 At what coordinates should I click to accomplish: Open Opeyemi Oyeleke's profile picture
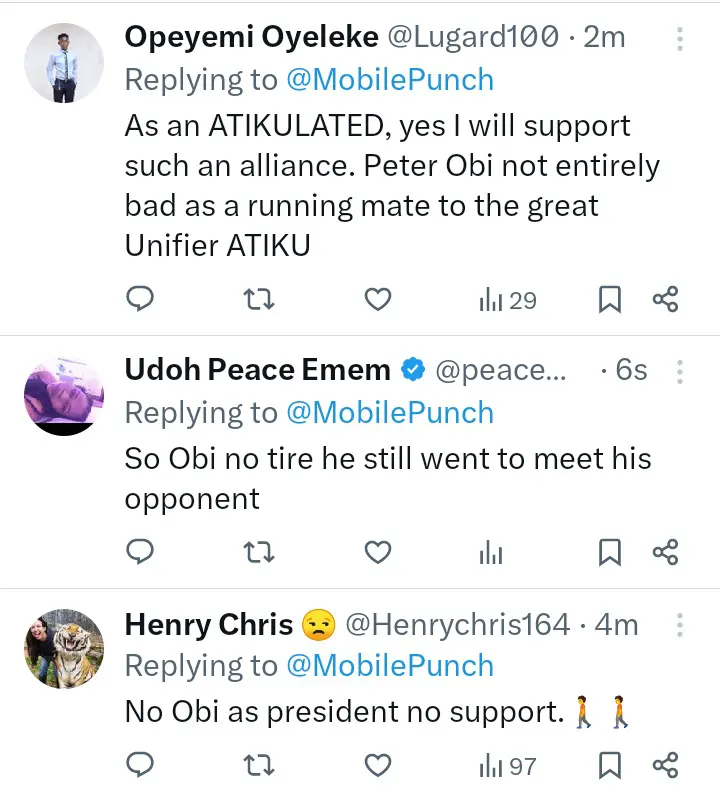64,63
